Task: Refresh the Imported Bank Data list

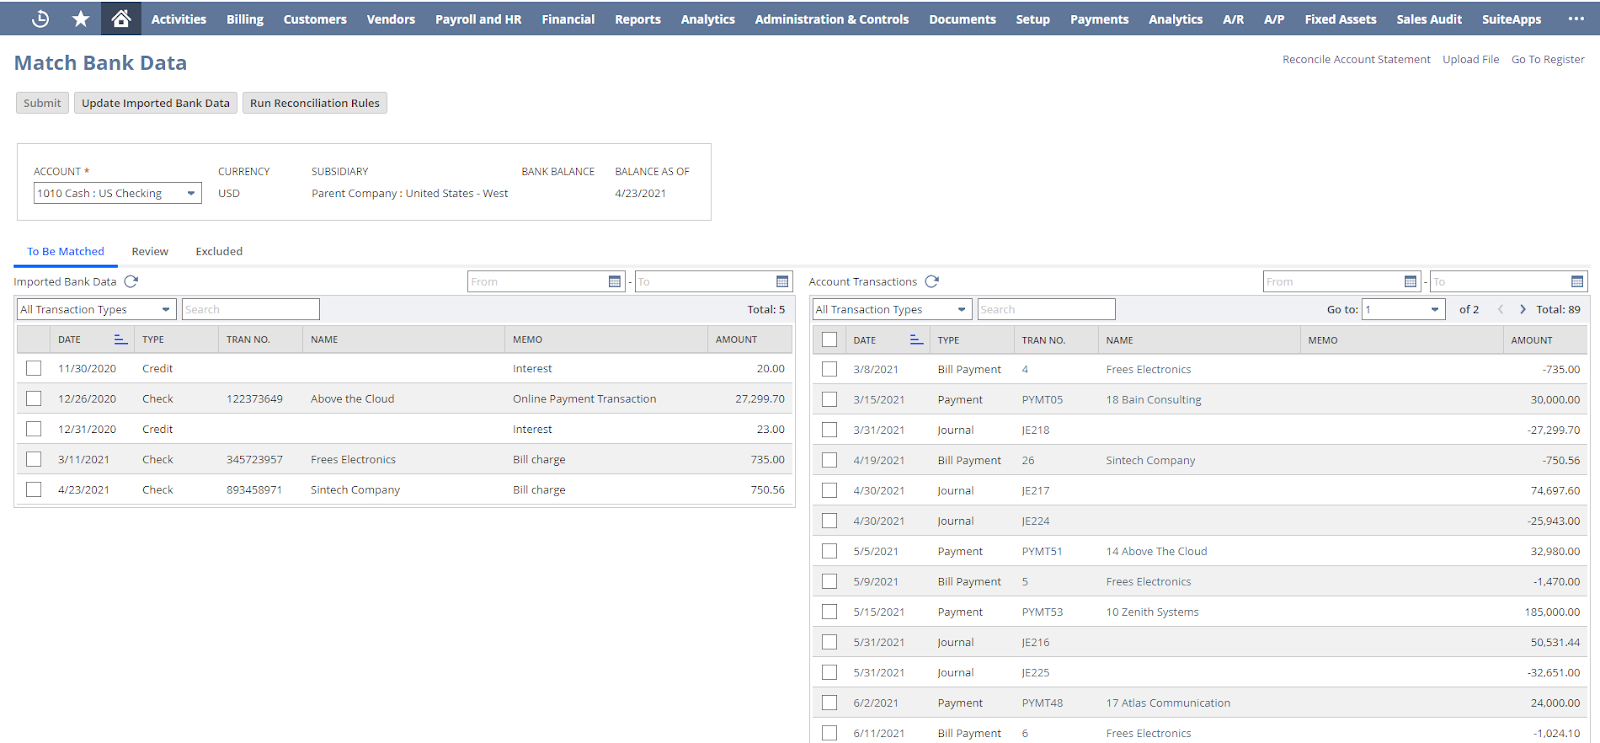Action: [131, 282]
